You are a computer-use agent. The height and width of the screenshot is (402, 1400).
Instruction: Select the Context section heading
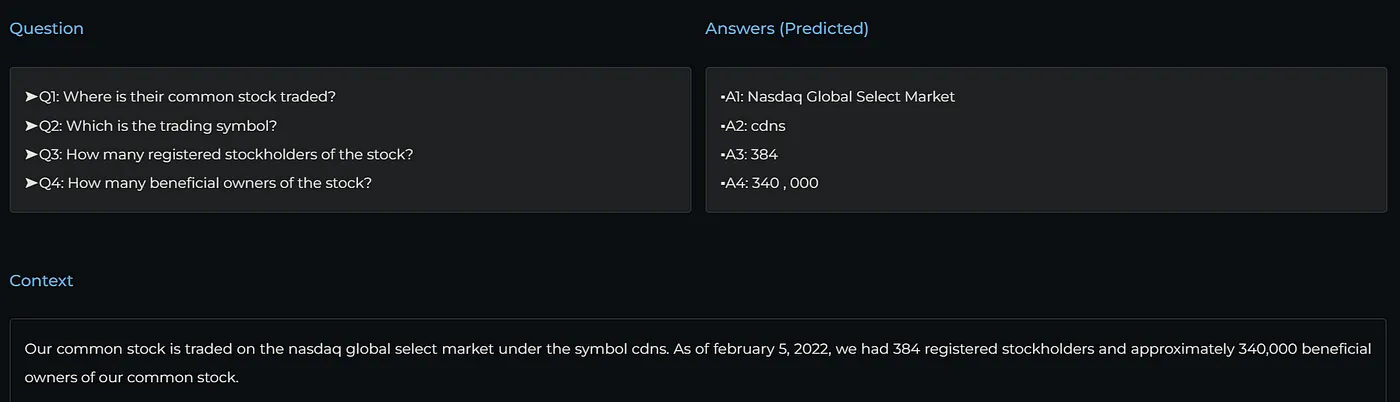41,281
